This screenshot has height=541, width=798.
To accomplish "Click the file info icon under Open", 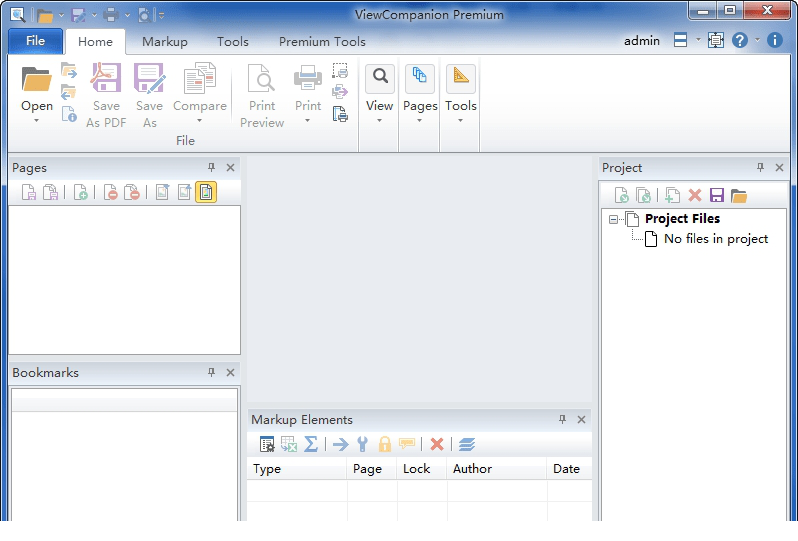I will [x=69, y=114].
